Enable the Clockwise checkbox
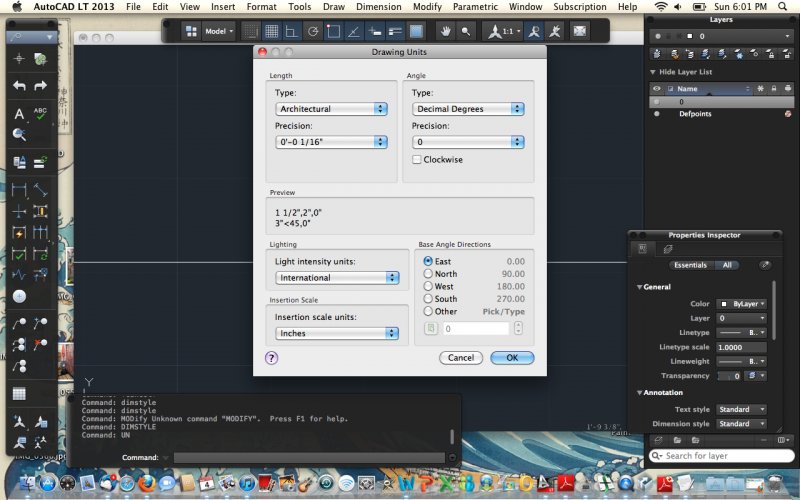The width and height of the screenshot is (800, 500). coord(417,160)
